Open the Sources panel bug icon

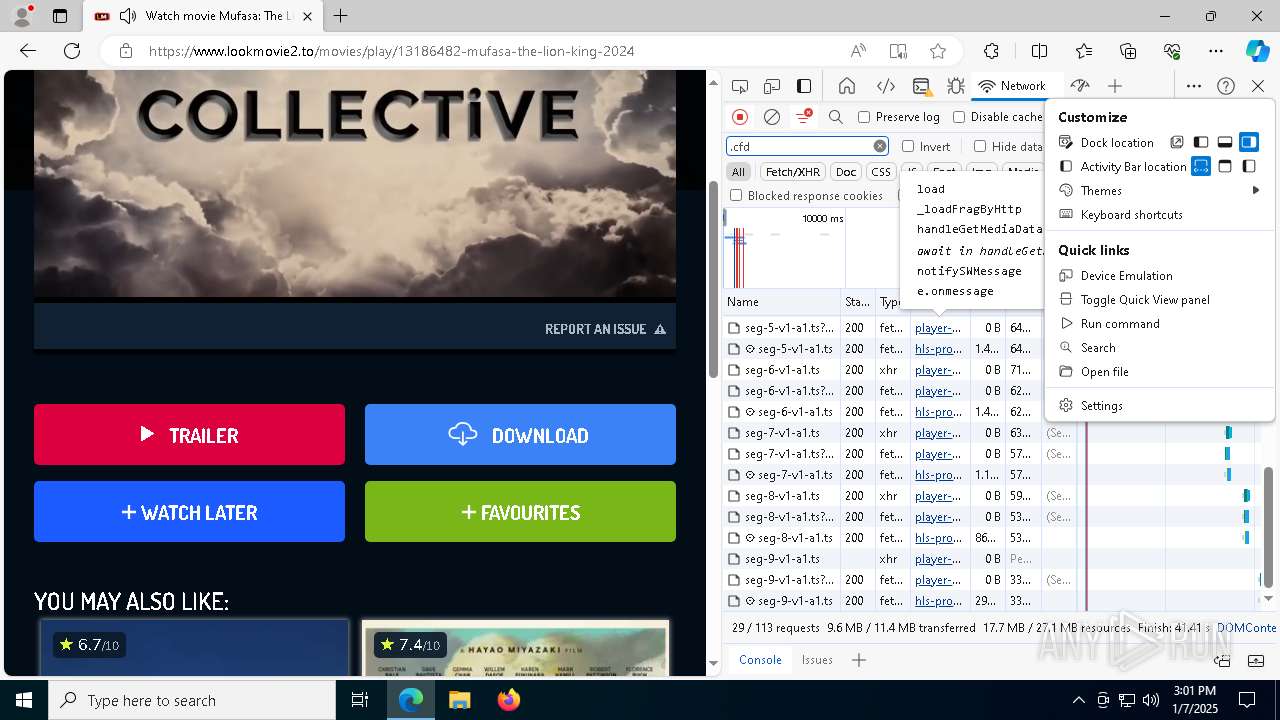[955, 86]
